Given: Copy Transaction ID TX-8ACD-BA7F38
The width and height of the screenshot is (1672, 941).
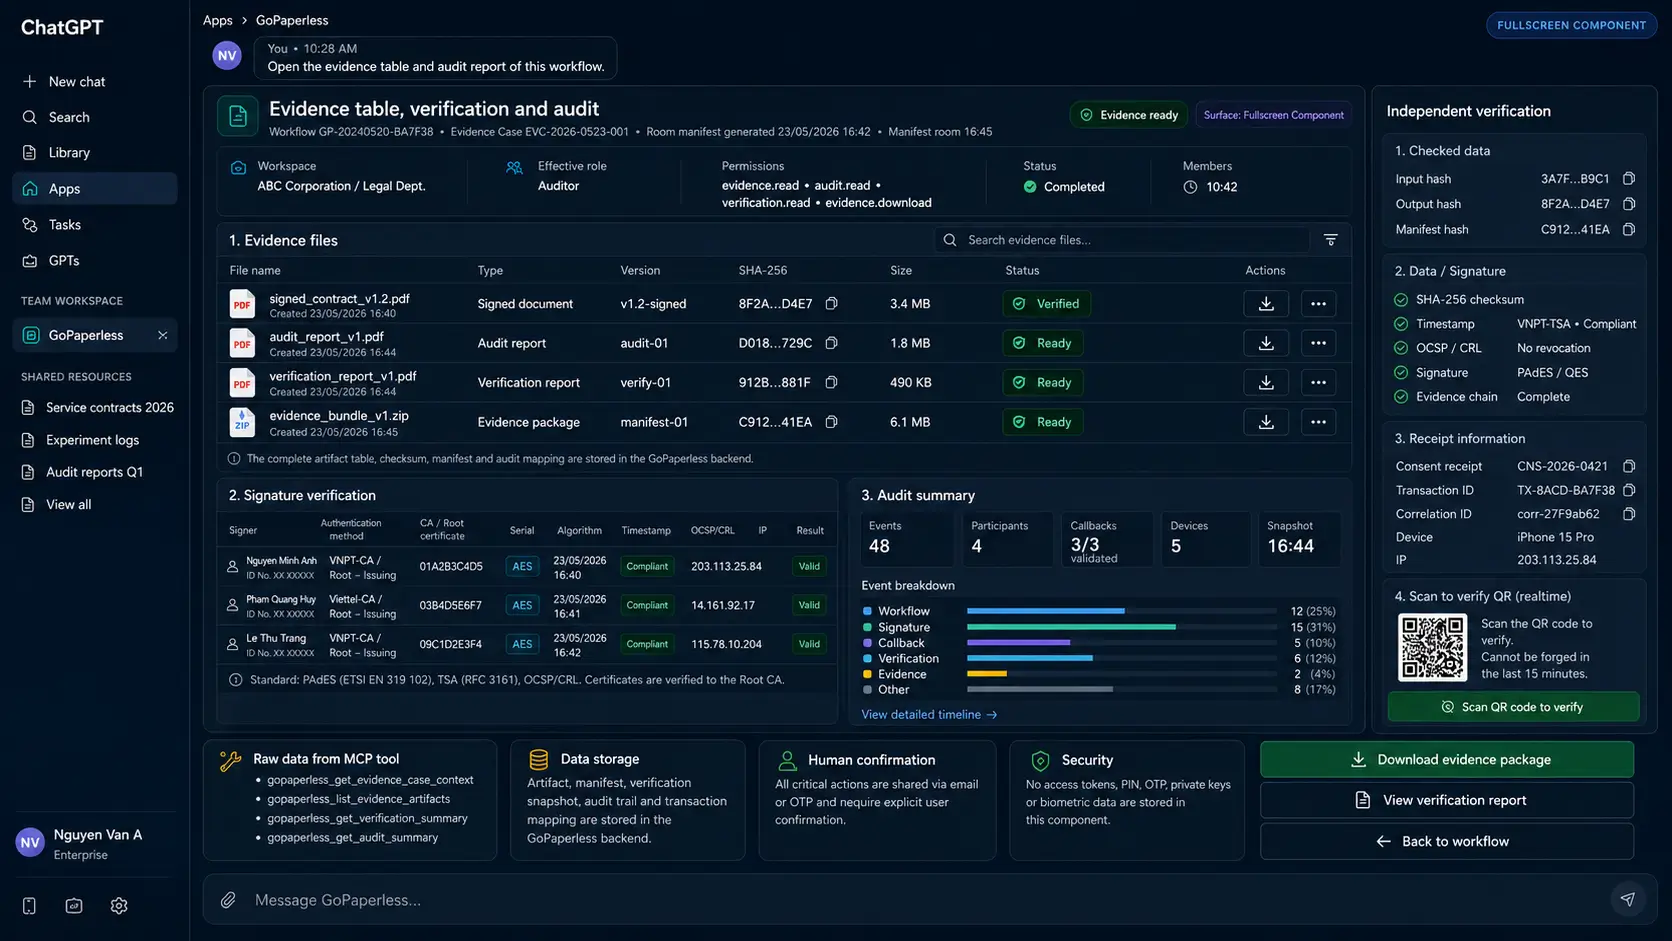Looking at the screenshot, I should [1628, 490].
